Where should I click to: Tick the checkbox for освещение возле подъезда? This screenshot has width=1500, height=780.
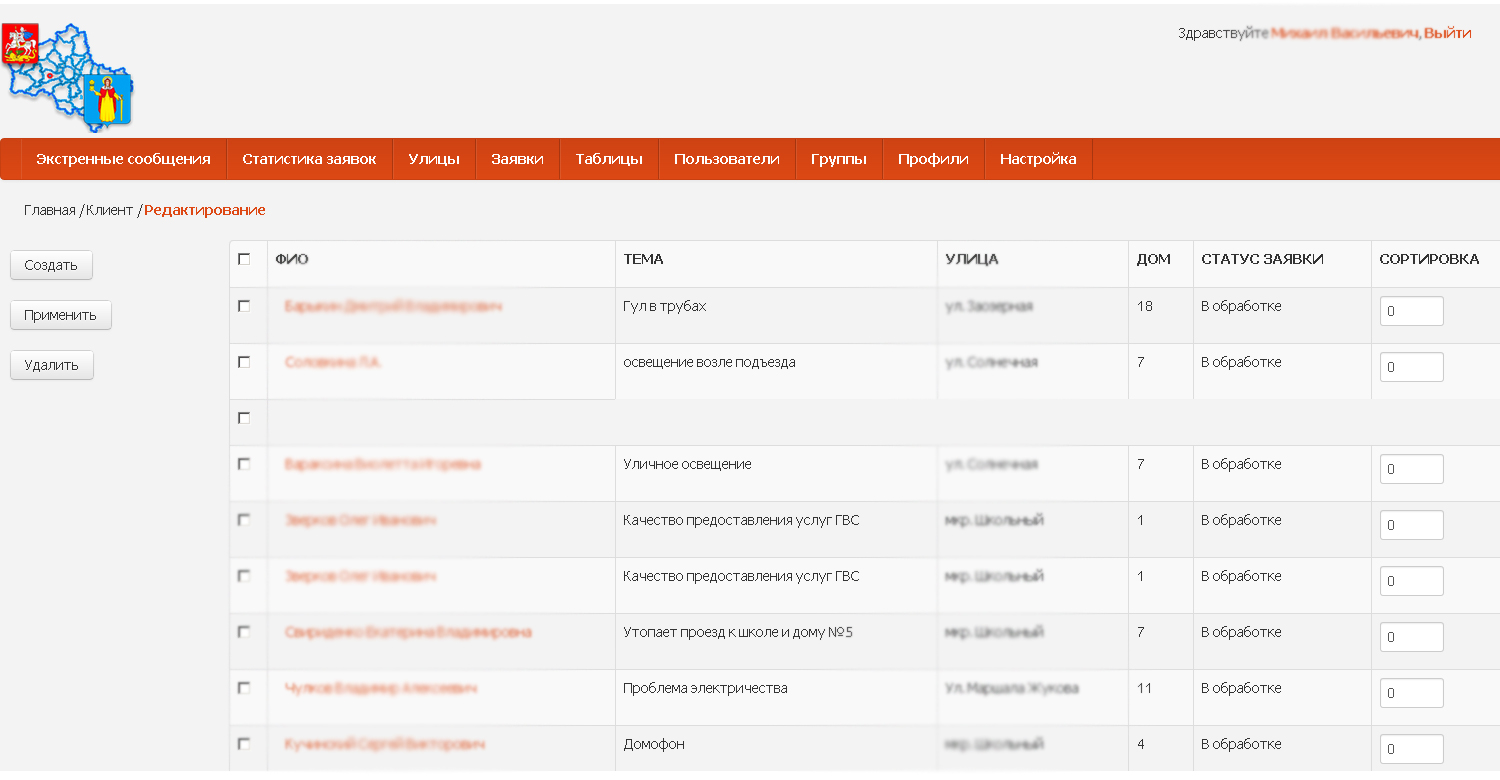[x=244, y=362]
